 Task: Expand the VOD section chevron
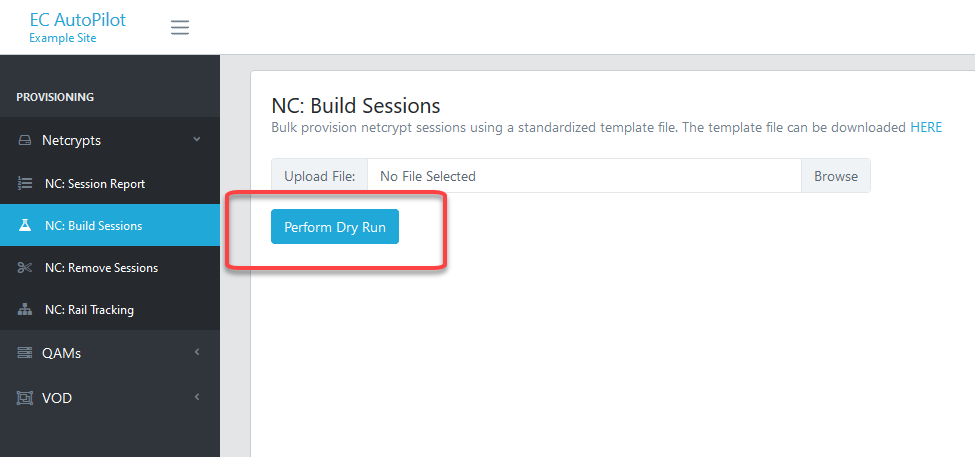tap(196, 396)
